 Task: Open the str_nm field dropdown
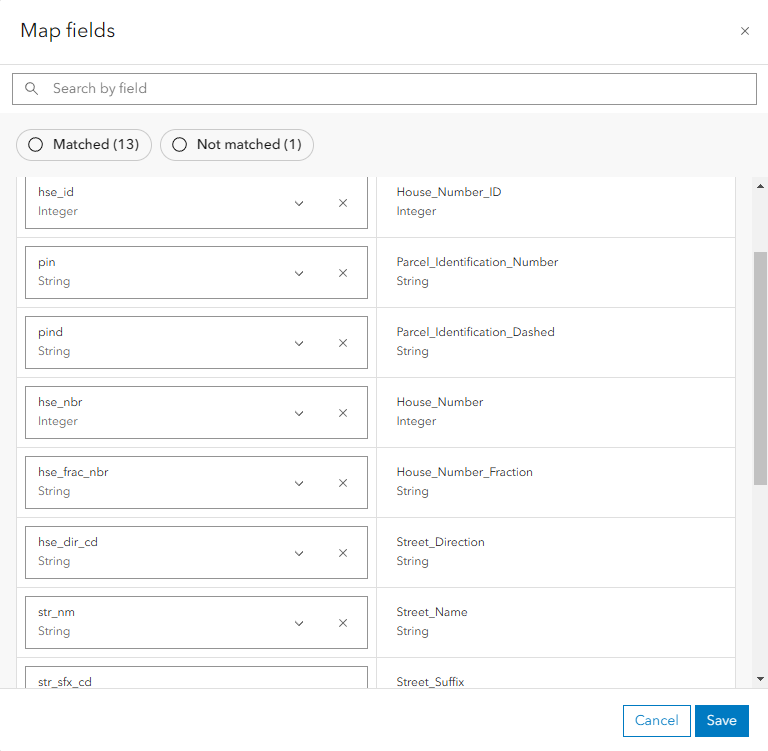coord(299,623)
